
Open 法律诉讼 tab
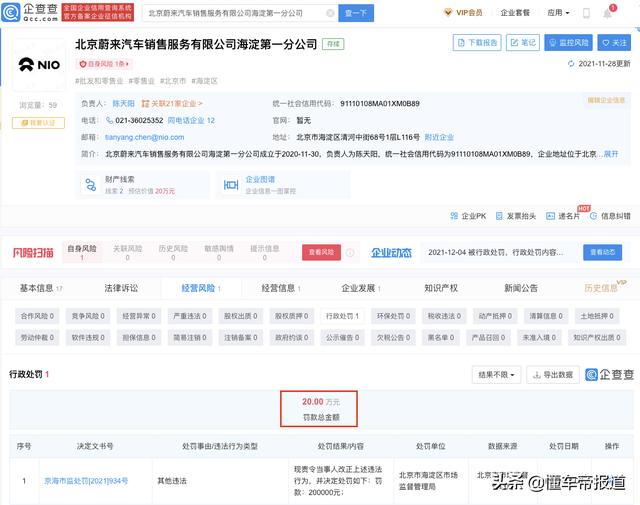coord(121,288)
